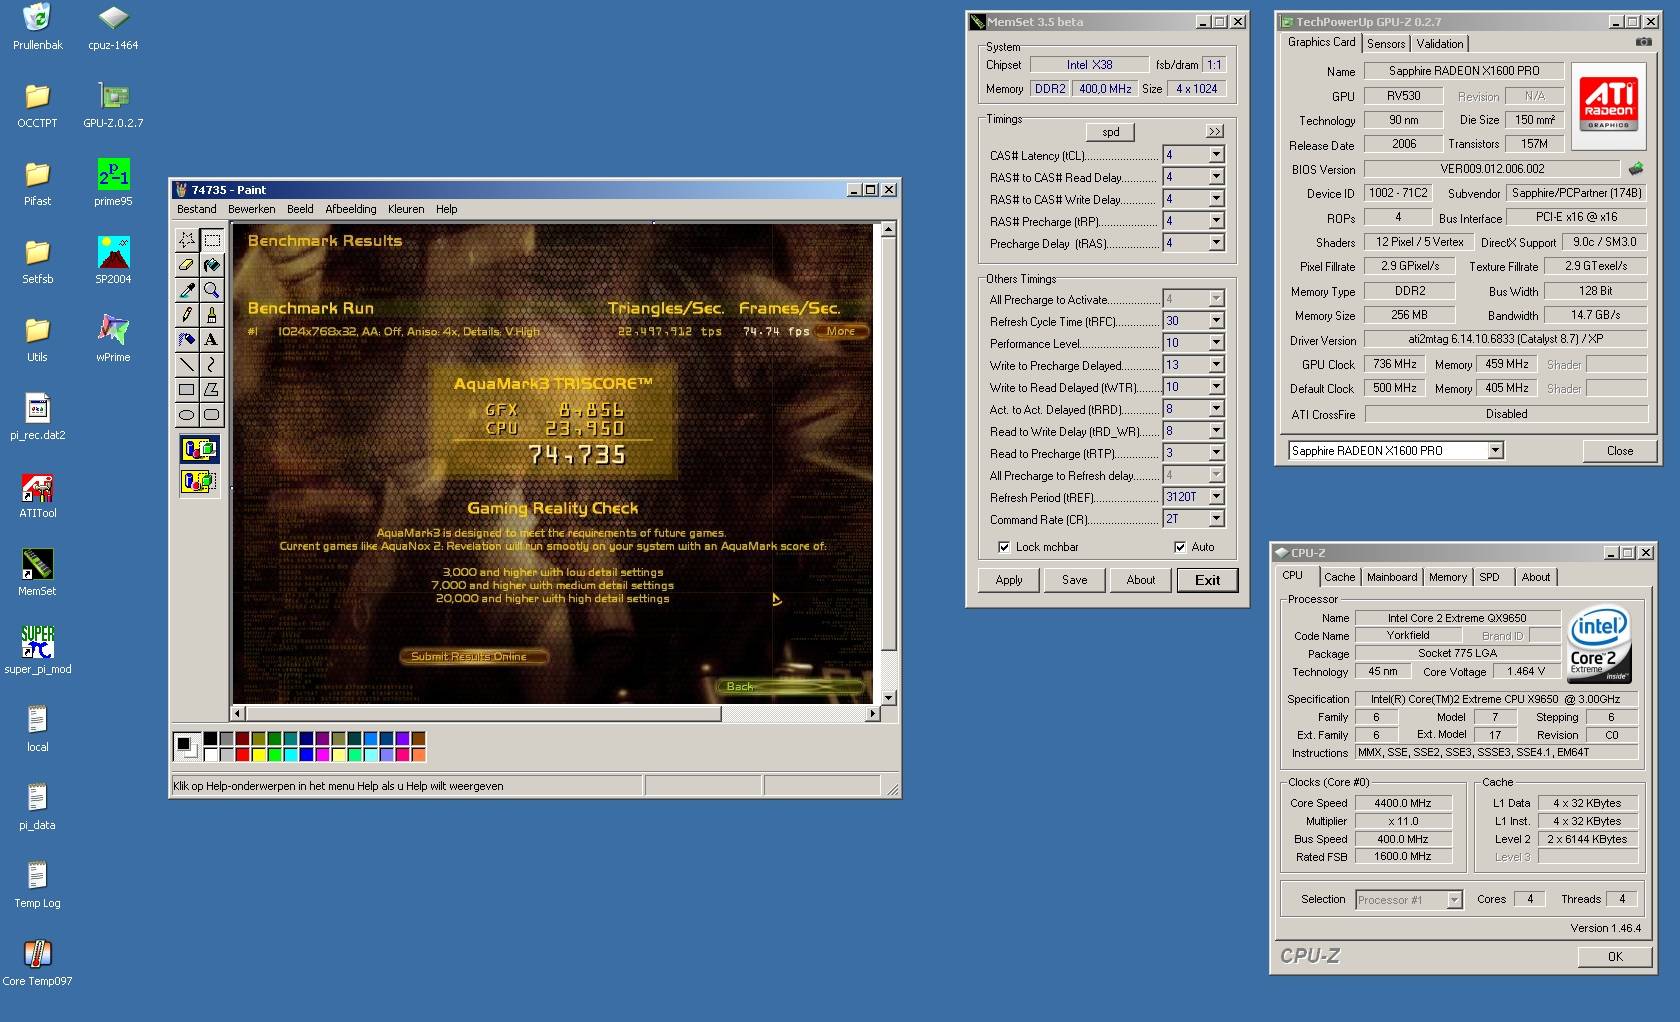Switch to the Mainboard tab in CPU-Z

tap(1392, 577)
